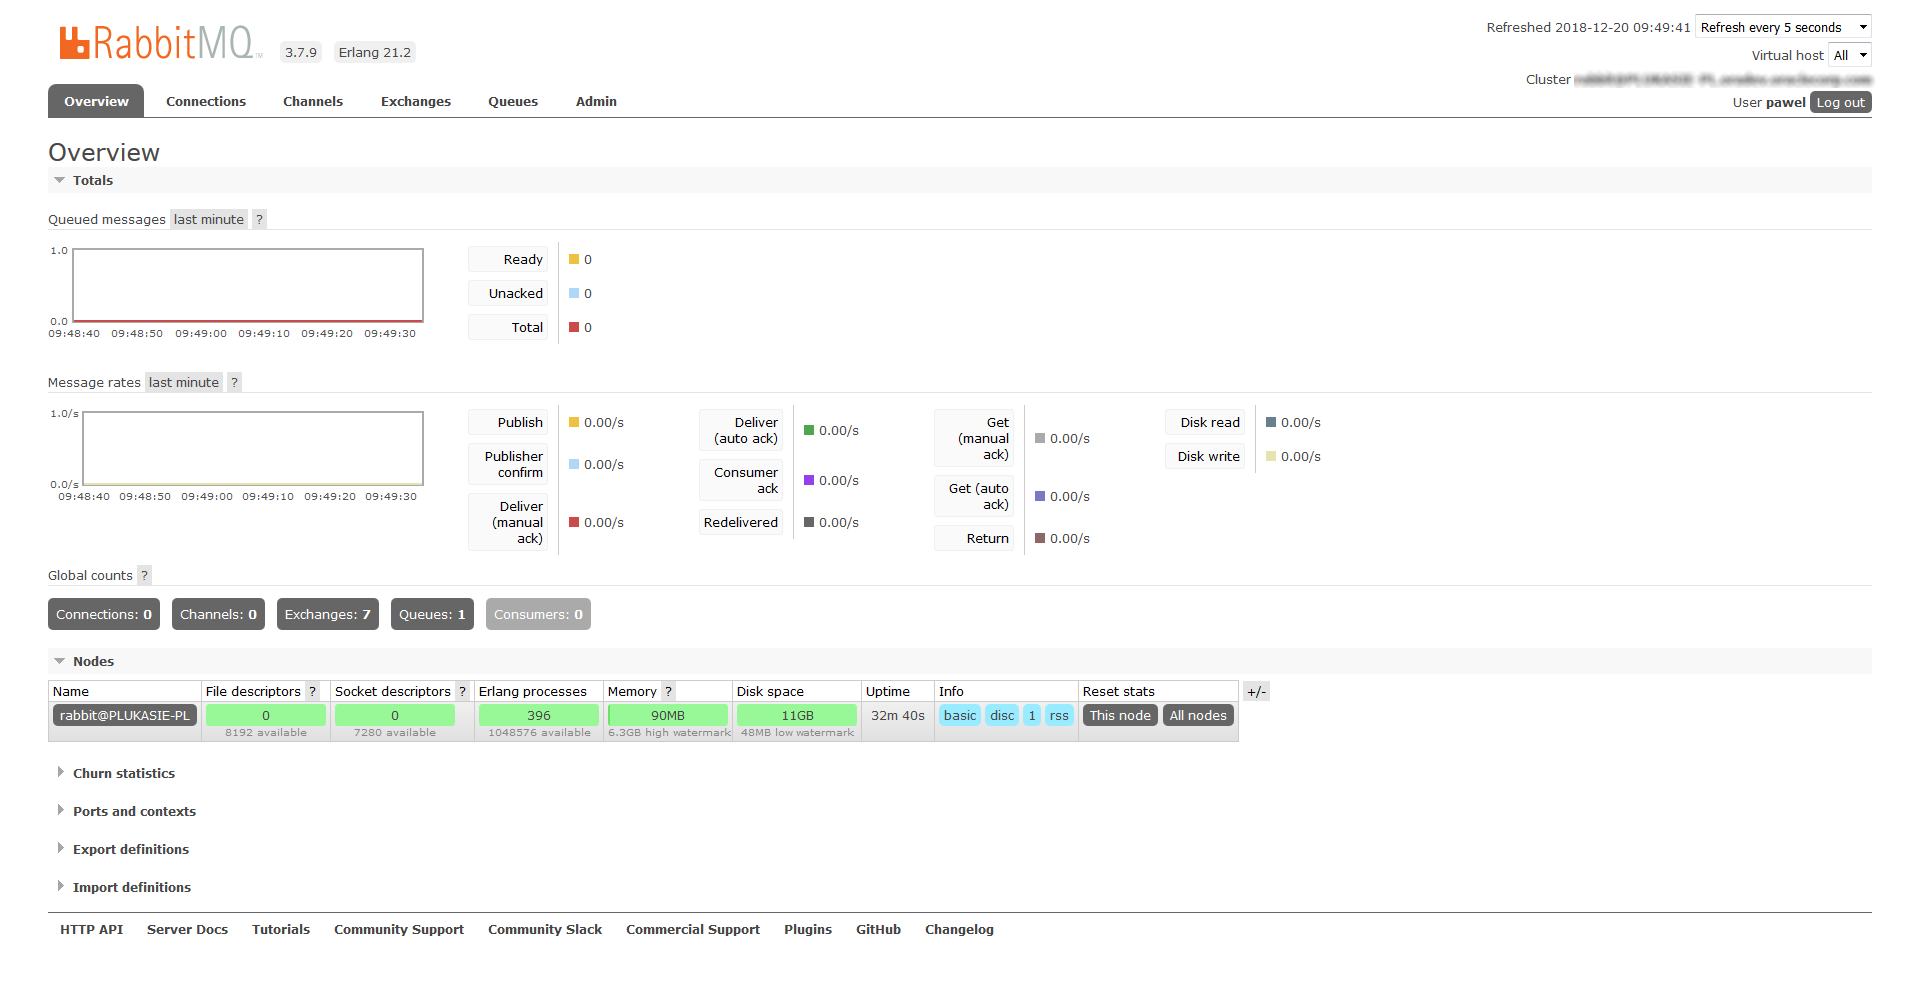Click the Publish rate yellow swatch

tap(574, 422)
